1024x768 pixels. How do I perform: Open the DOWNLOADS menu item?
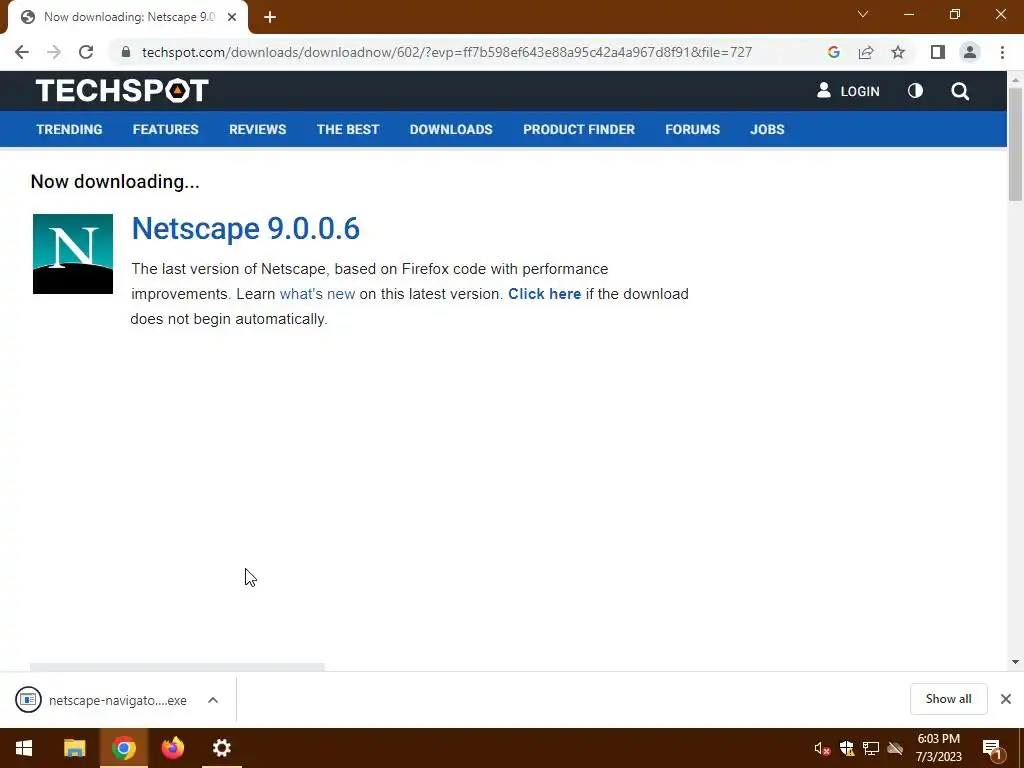point(451,129)
